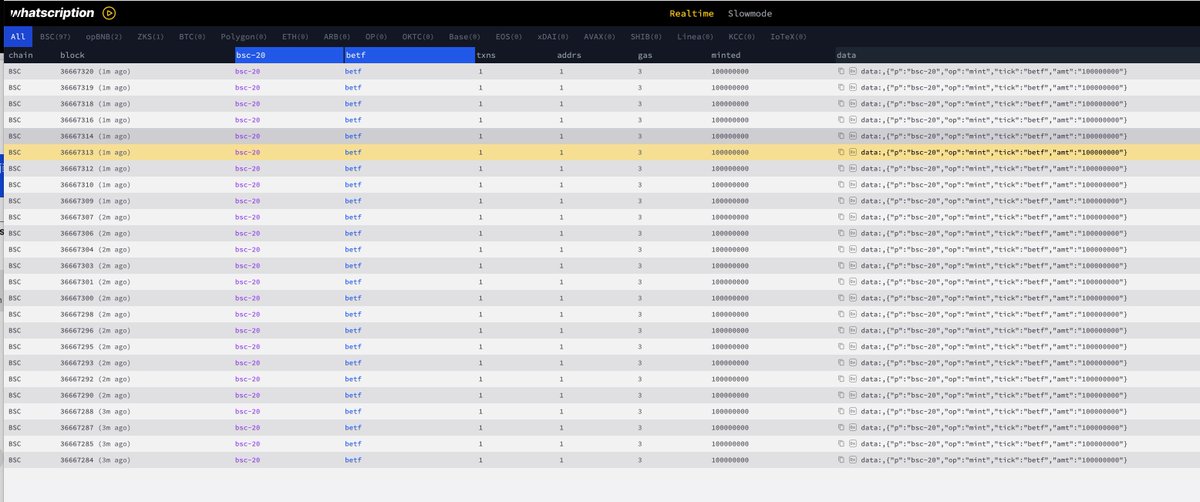
Task: Click the txns column header
Action: [x=485, y=55]
